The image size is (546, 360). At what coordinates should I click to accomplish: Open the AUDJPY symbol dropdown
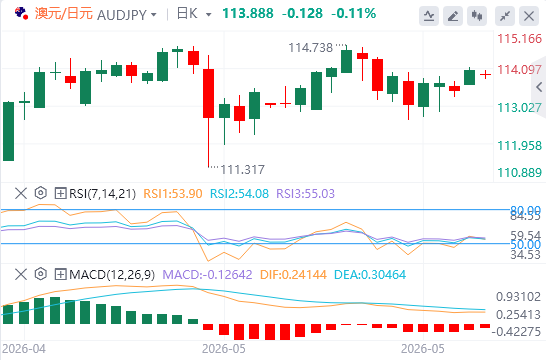[127, 15]
